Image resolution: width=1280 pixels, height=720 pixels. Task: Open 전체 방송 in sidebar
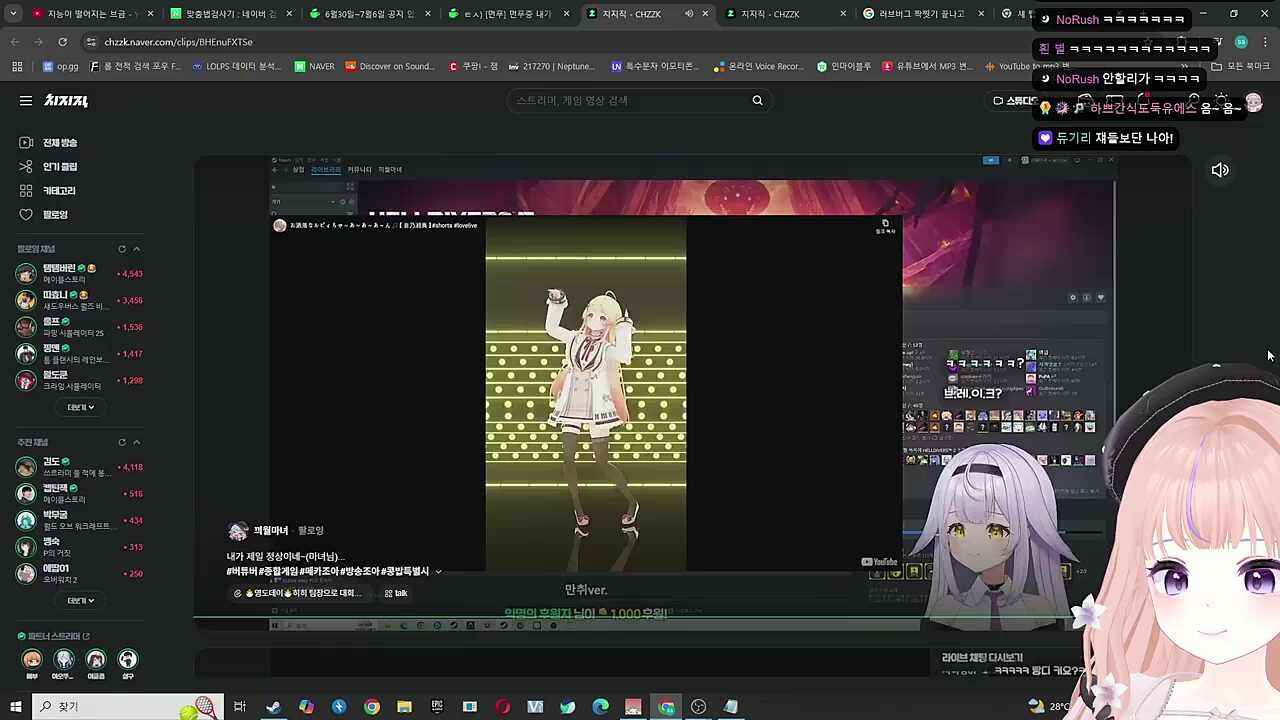[x=49, y=143]
